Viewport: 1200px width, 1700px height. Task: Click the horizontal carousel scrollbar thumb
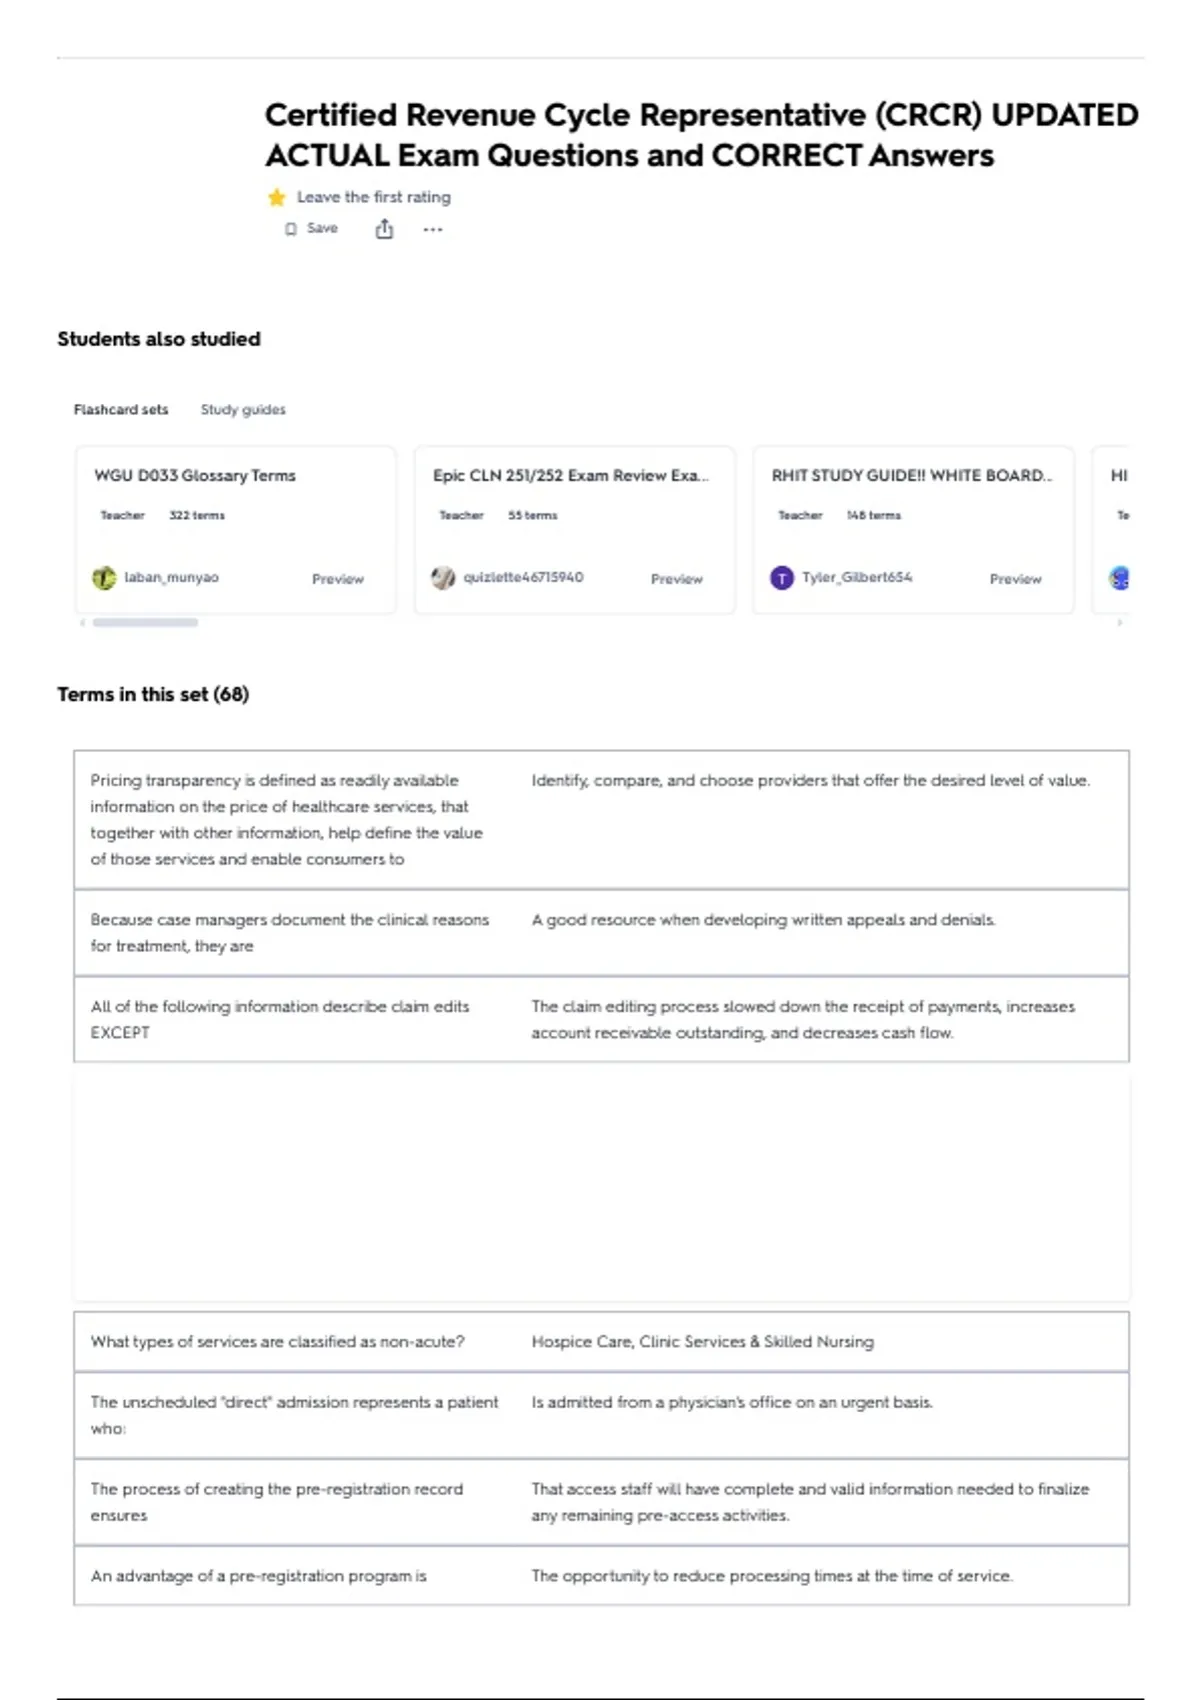[145, 622]
